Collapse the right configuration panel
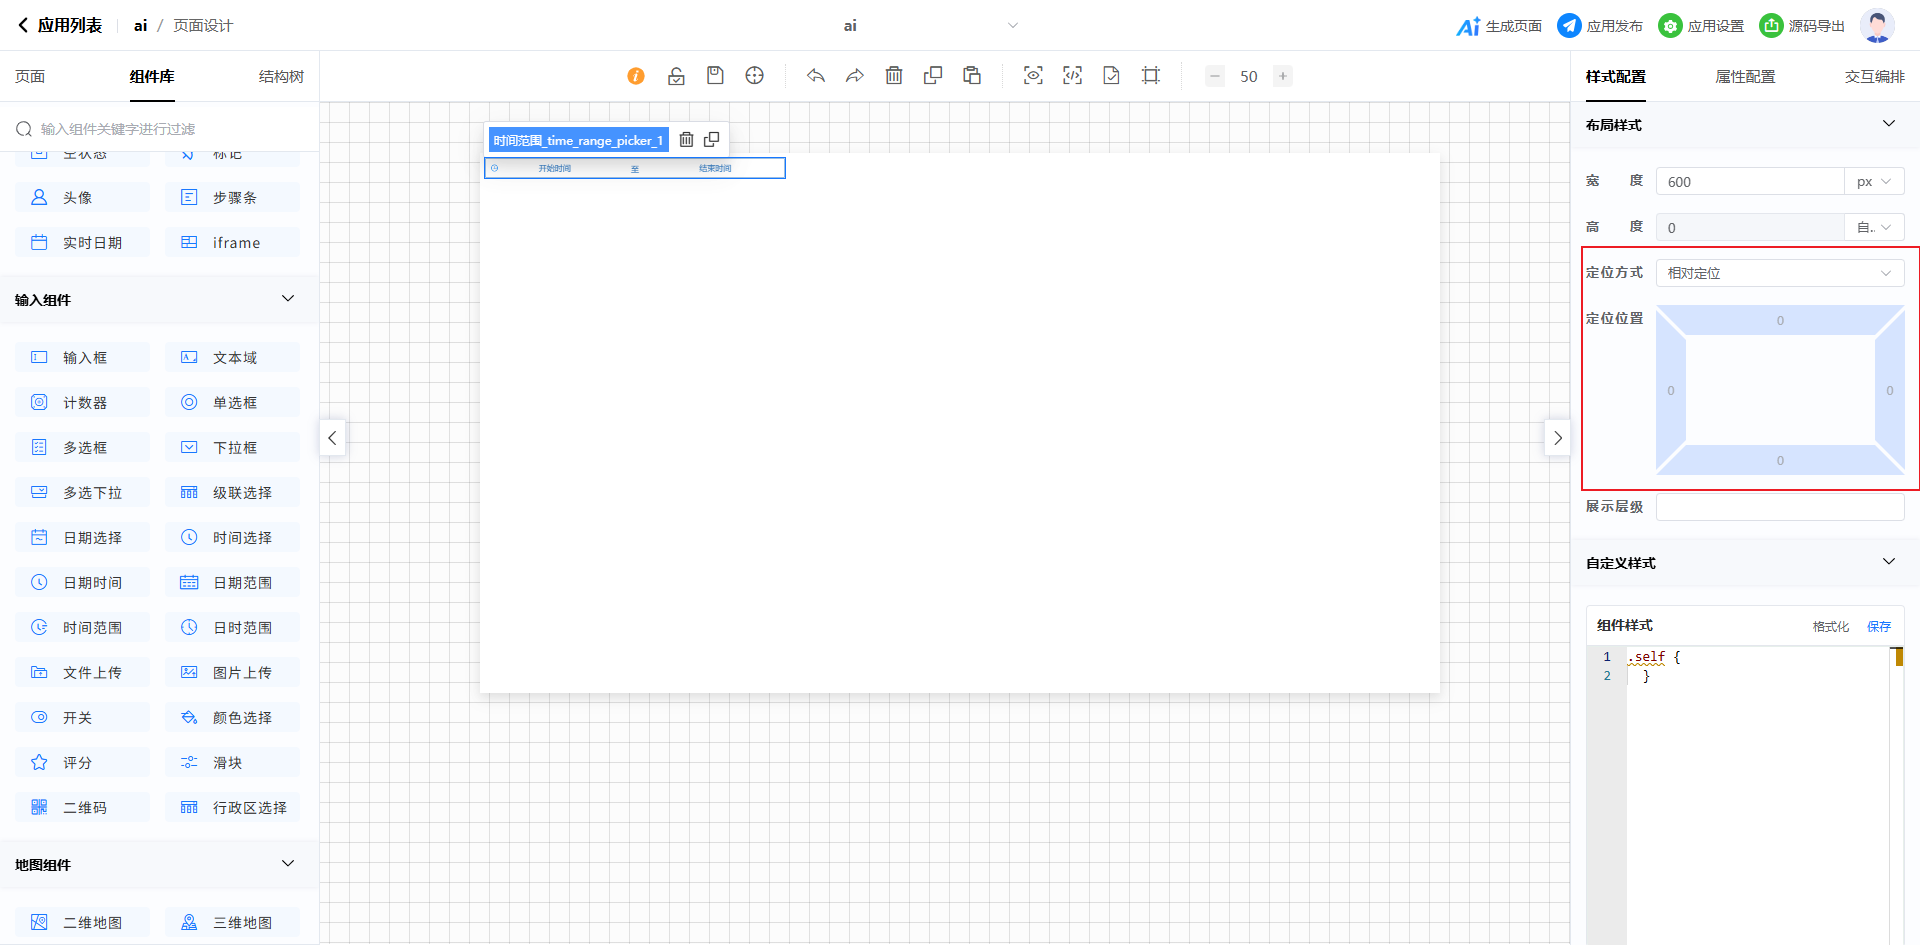The image size is (1920, 945). pyautogui.click(x=1557, y=438)
